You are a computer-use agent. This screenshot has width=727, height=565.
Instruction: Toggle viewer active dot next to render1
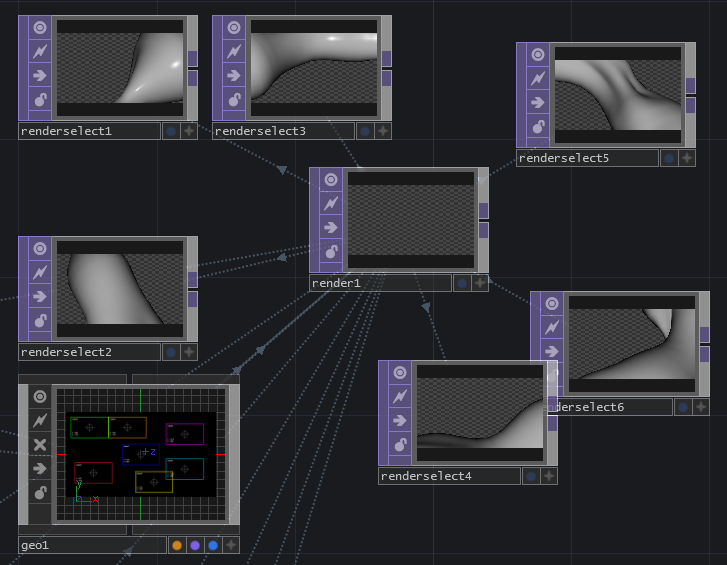point(462,283)
